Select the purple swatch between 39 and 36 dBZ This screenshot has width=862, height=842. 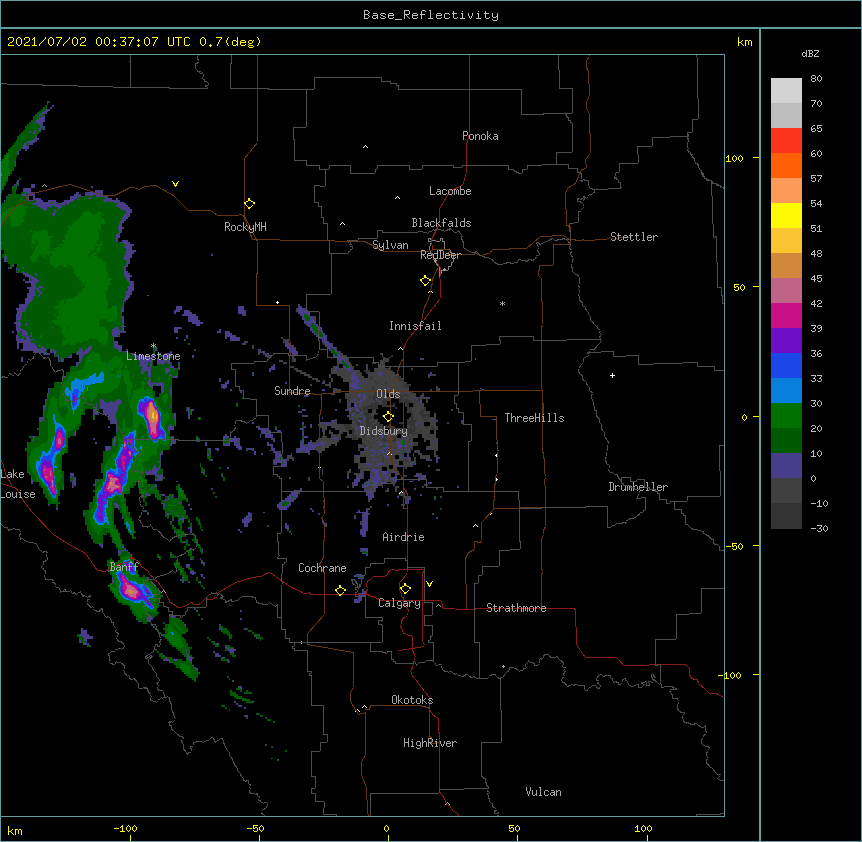click(786, 341)
